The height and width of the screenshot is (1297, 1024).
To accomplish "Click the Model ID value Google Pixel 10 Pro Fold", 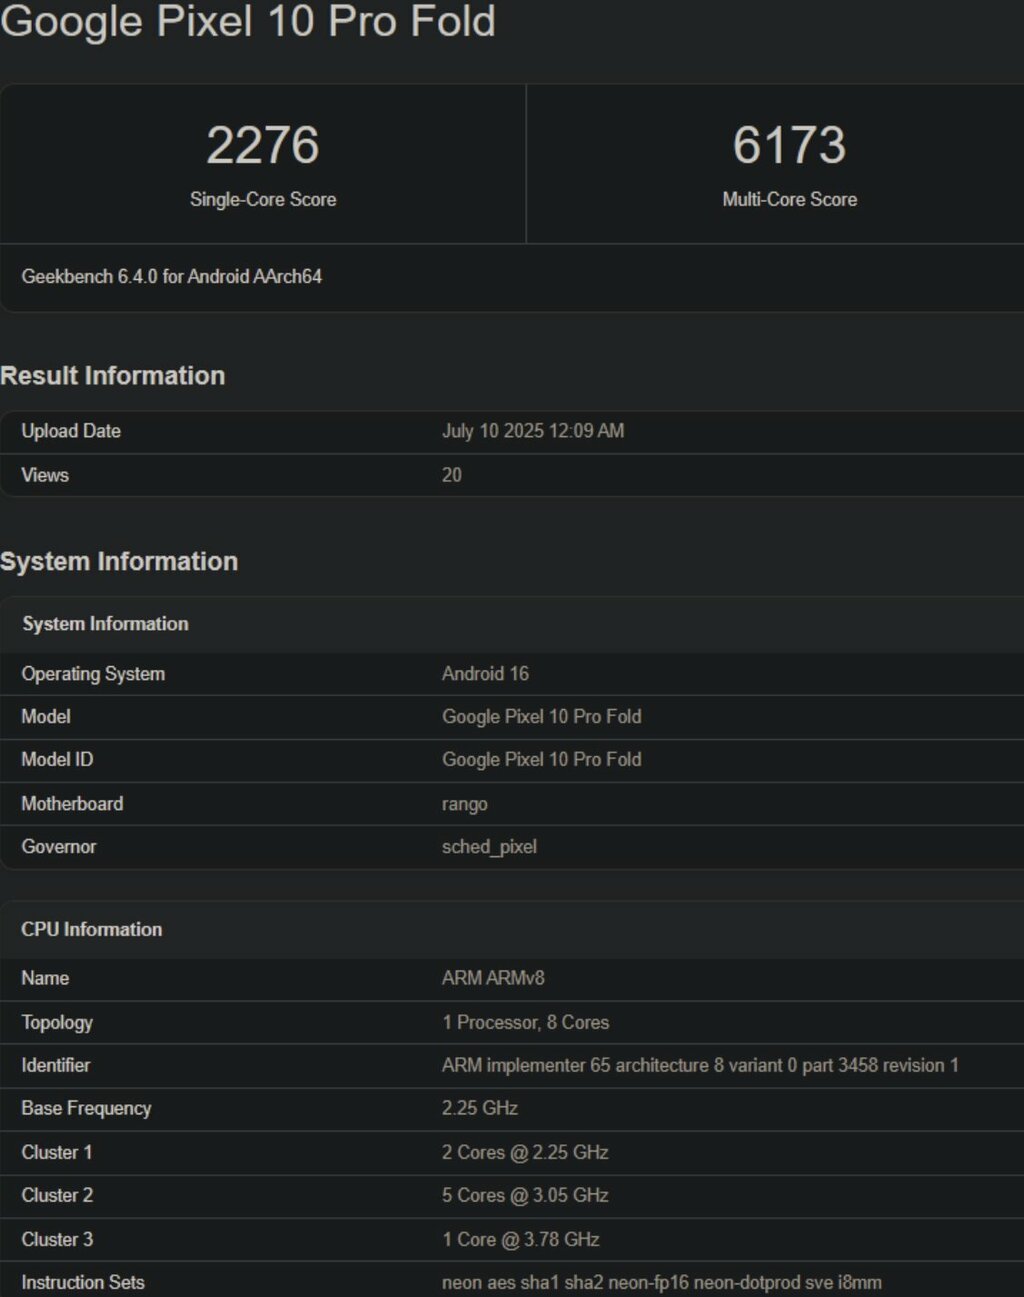I will (541, 760).
